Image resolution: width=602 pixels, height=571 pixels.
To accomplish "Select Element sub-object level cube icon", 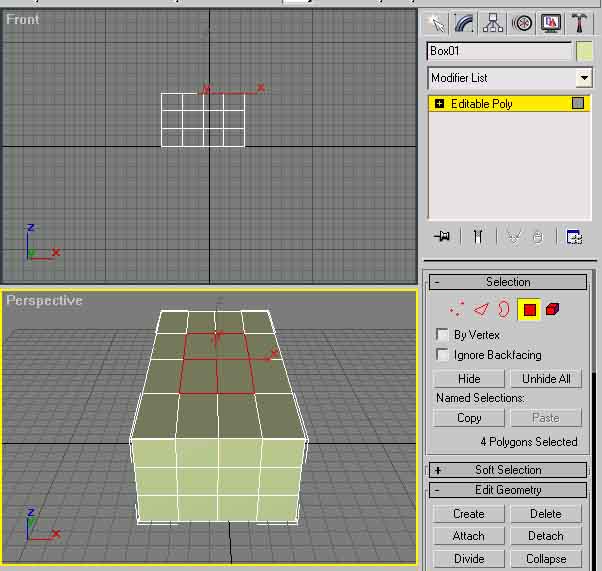I will point(553,310).
